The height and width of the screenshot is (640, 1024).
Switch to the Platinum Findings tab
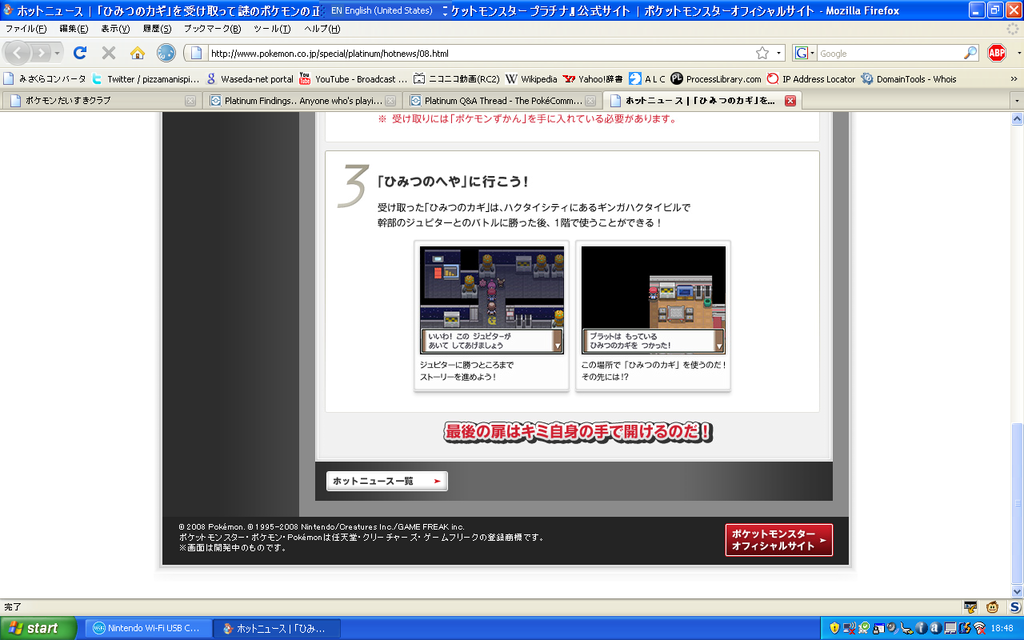pos(302,101)
